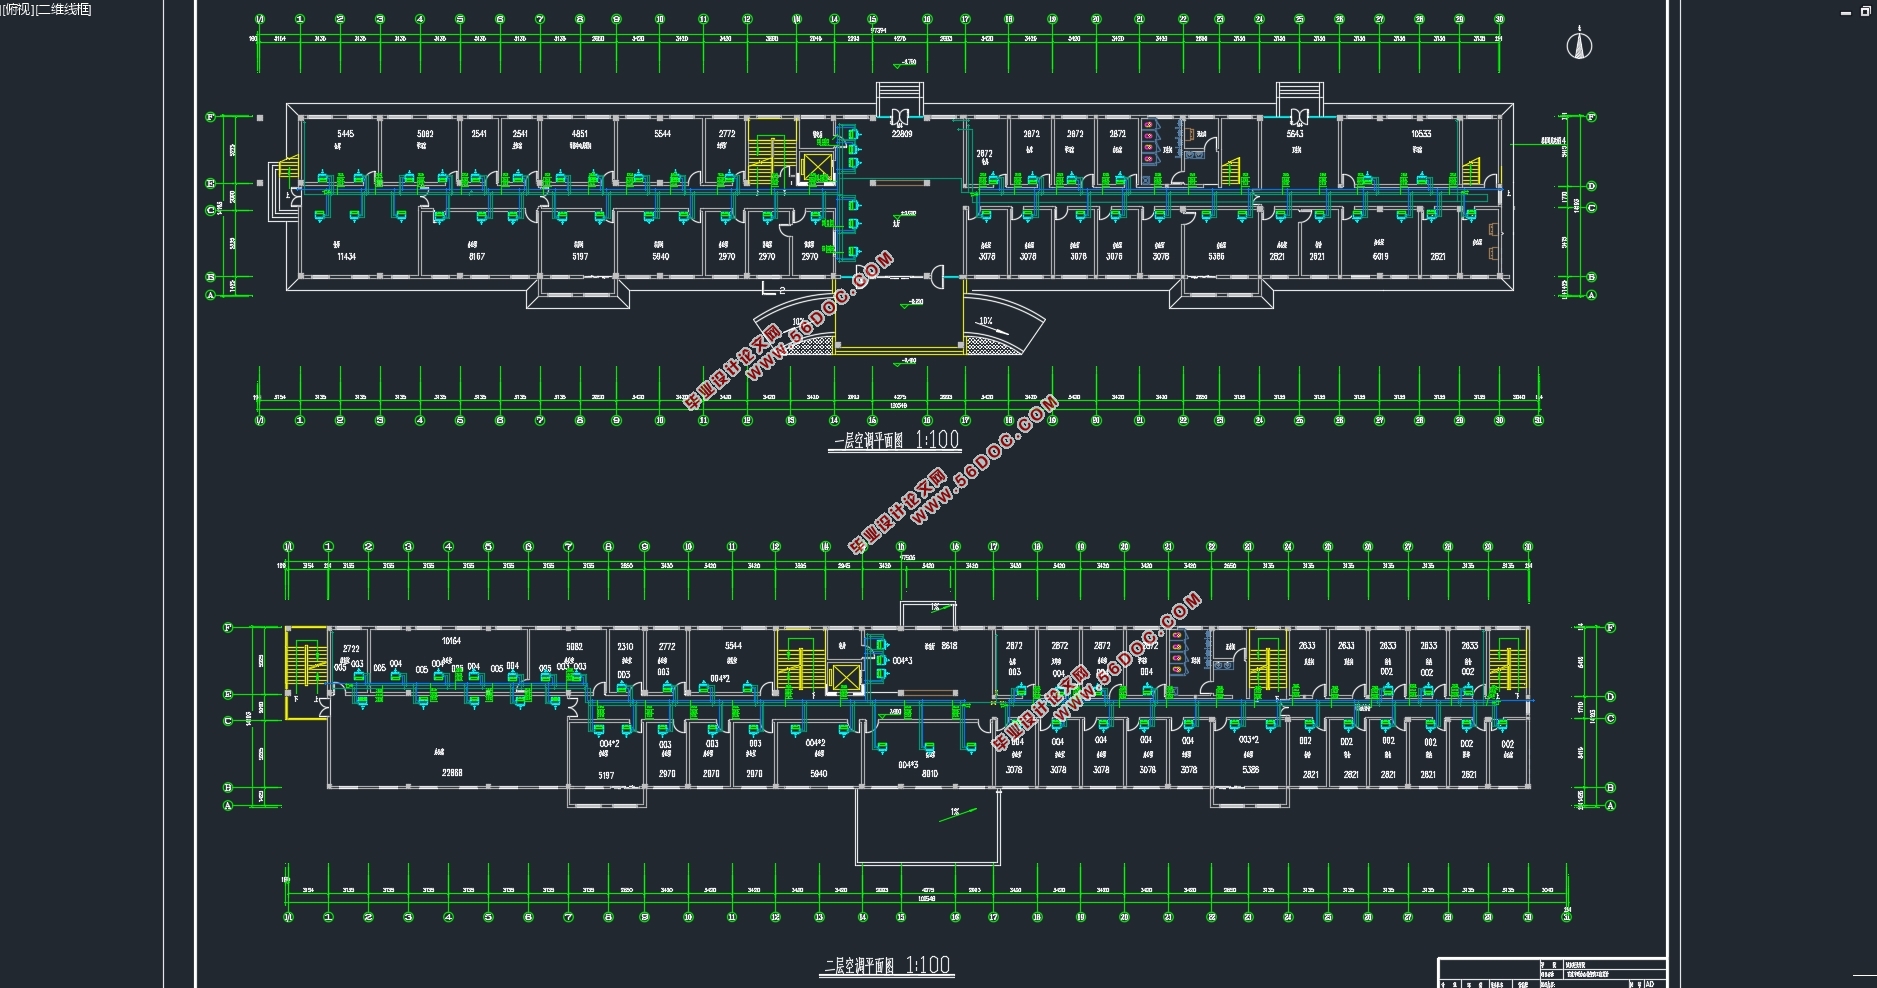Select axis bubble D right of first-floor plan

pos(1591,186)
